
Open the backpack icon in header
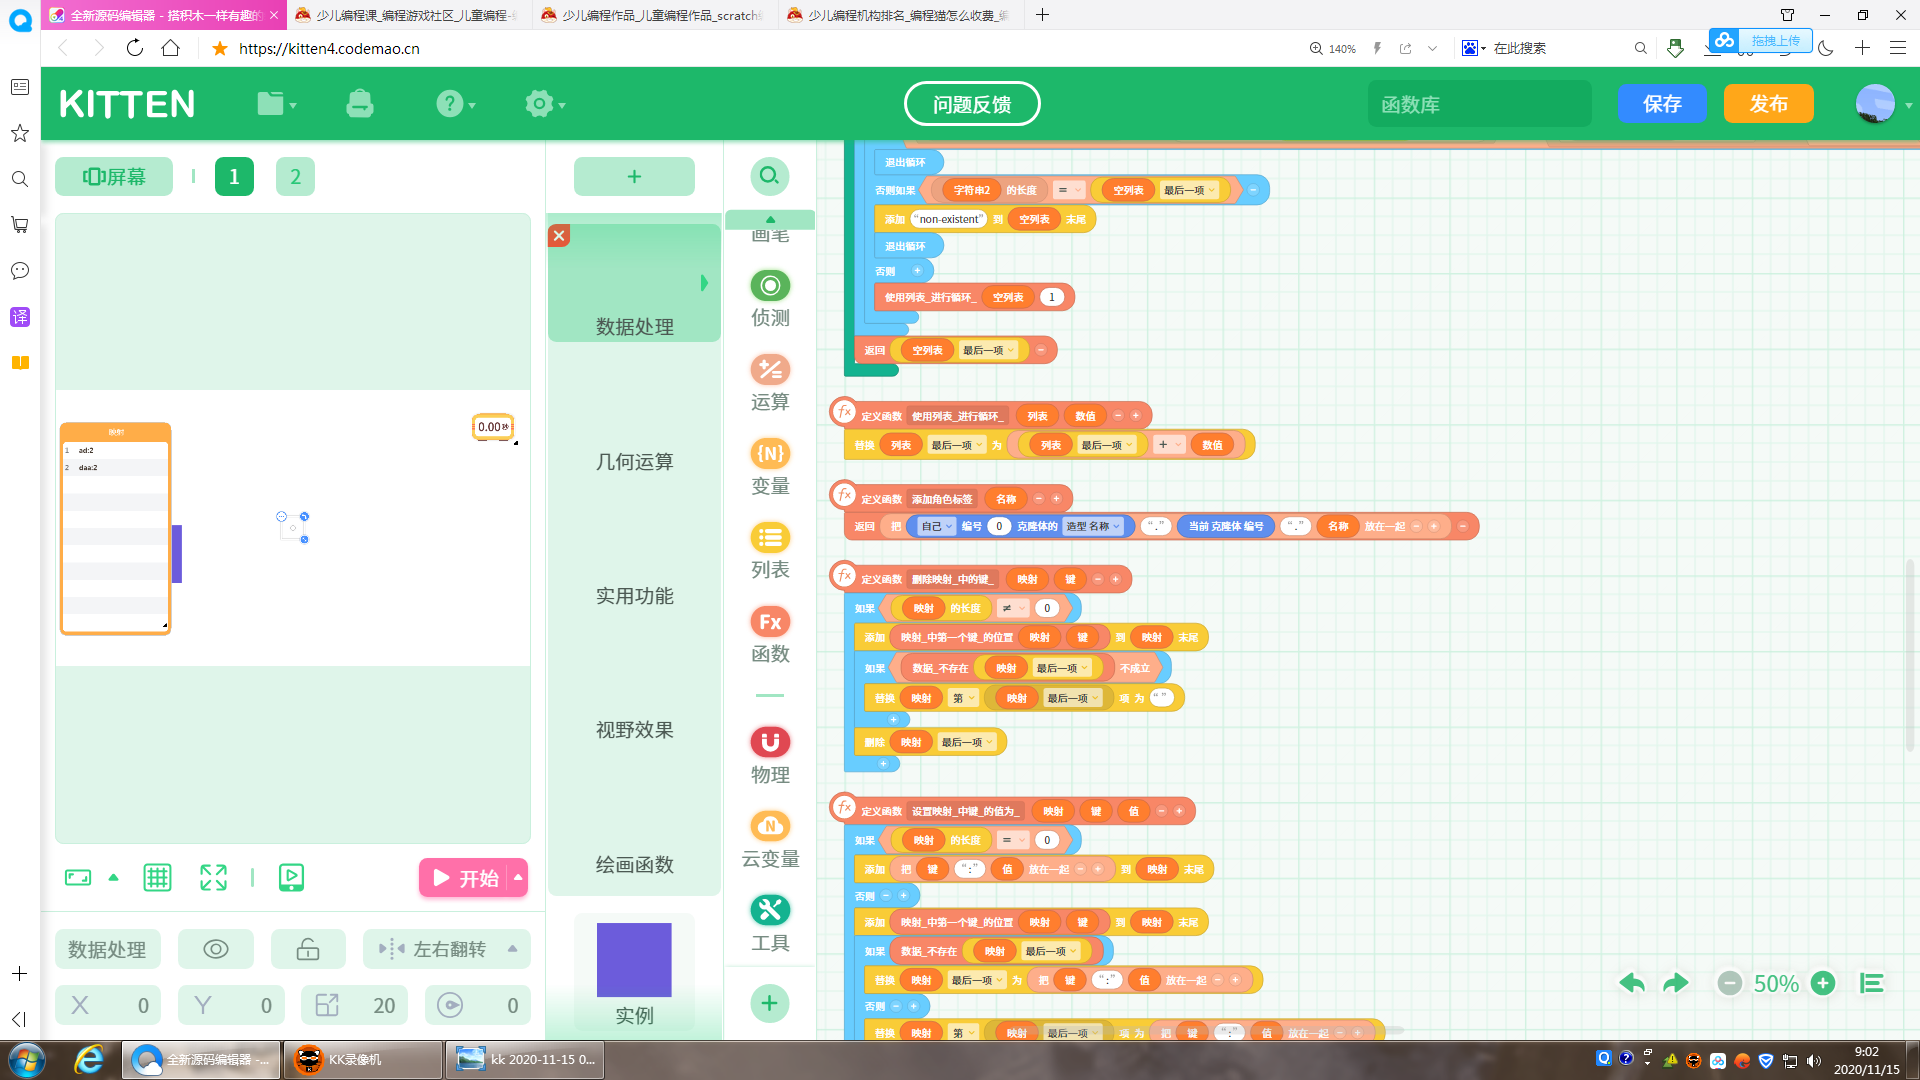coord(360,103)
